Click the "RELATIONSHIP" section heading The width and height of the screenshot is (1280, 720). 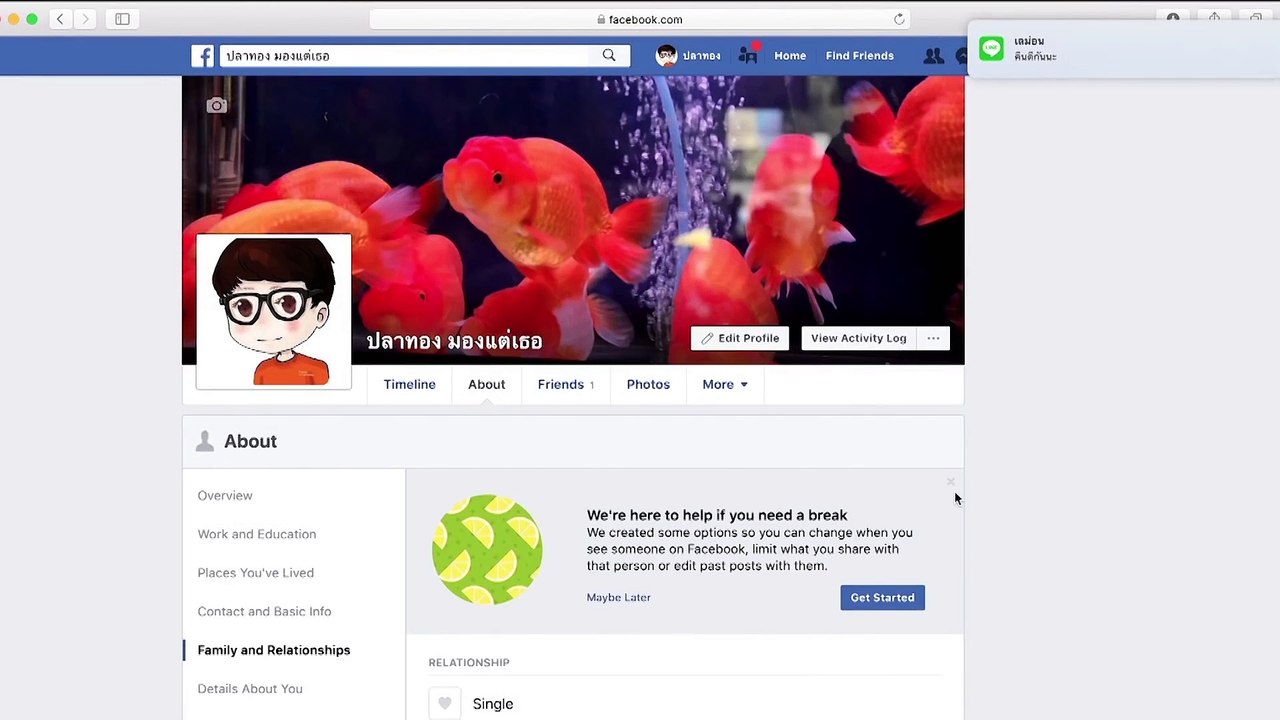469,663
